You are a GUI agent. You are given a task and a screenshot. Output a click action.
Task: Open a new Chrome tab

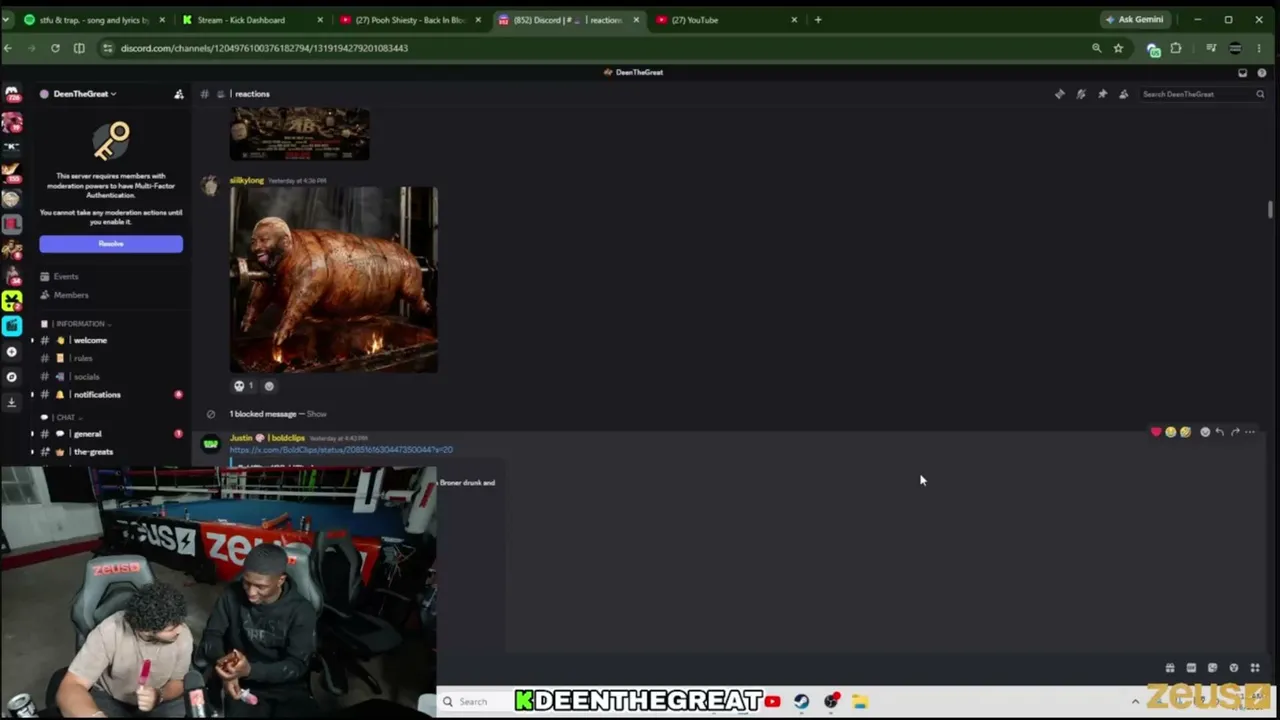[x=818, y=20]
